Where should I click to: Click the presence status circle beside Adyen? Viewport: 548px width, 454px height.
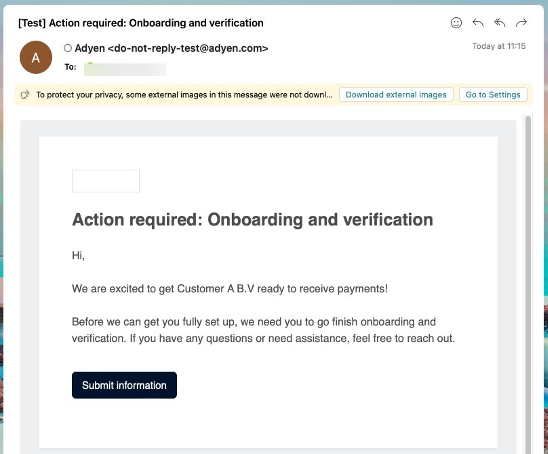[x=68, y=48]
